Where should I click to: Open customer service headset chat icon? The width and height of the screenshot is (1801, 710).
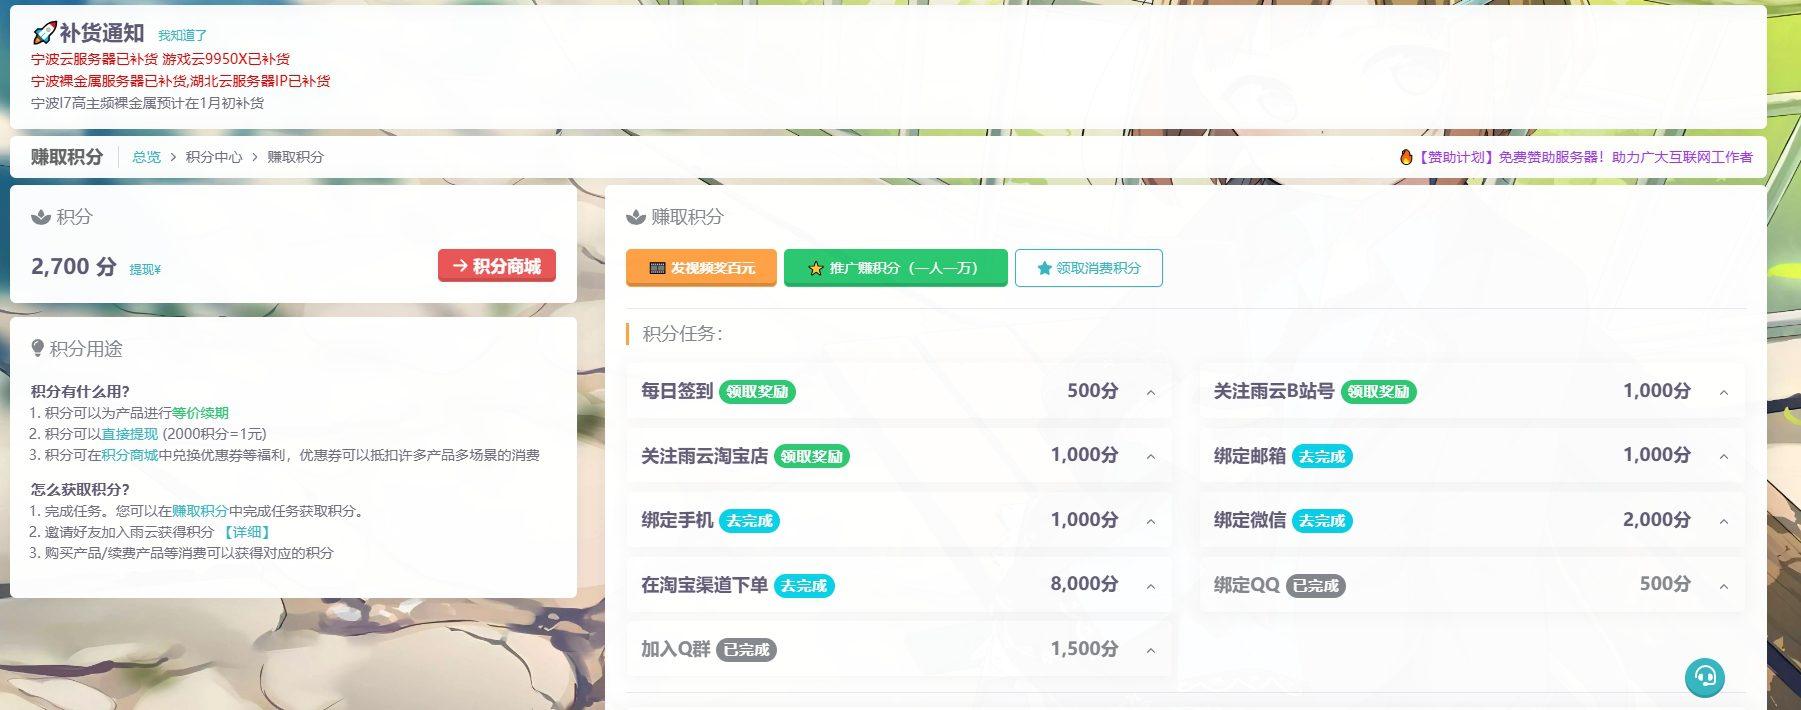click(x=1705, y=677)
